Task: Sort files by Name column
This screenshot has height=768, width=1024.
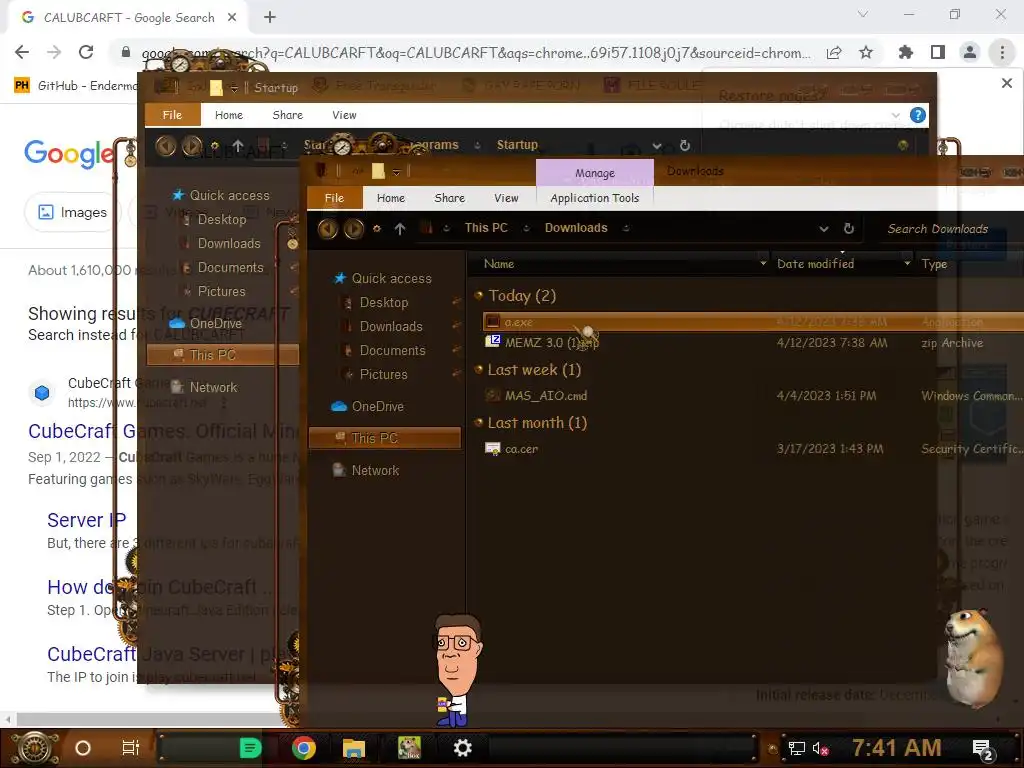Action: point(499,264)
